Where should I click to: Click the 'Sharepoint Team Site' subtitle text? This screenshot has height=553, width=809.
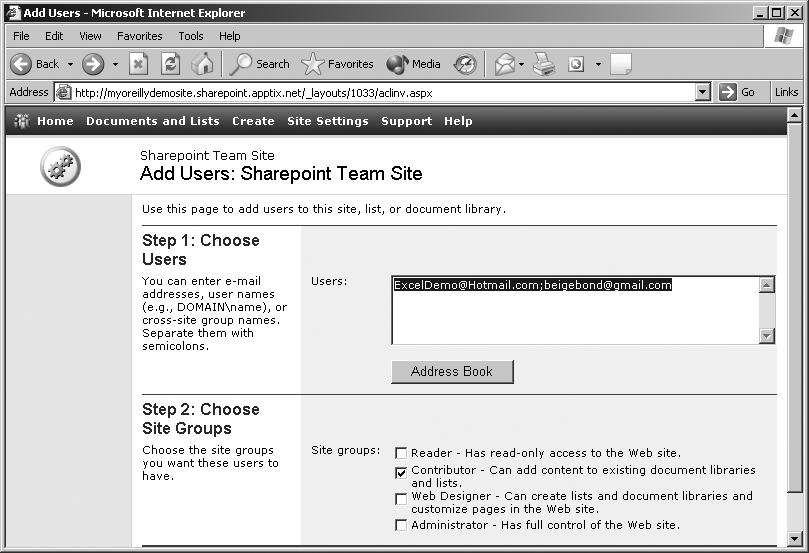[207, 155]
